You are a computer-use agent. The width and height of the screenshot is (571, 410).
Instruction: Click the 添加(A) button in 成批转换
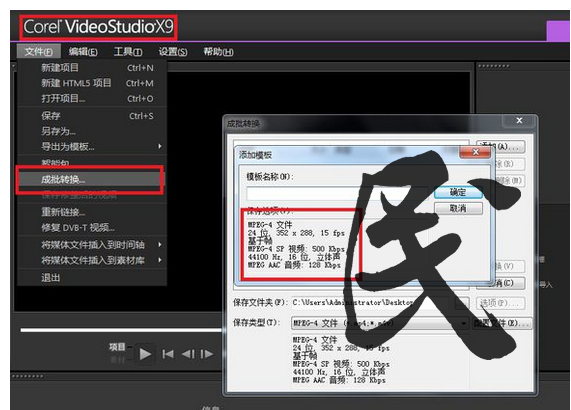(x=500, y=147)
